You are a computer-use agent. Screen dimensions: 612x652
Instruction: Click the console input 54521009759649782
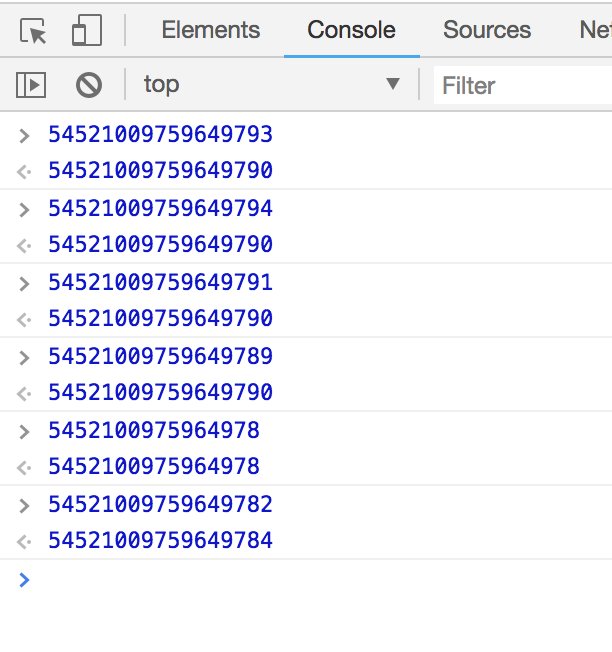coord(160,504)
